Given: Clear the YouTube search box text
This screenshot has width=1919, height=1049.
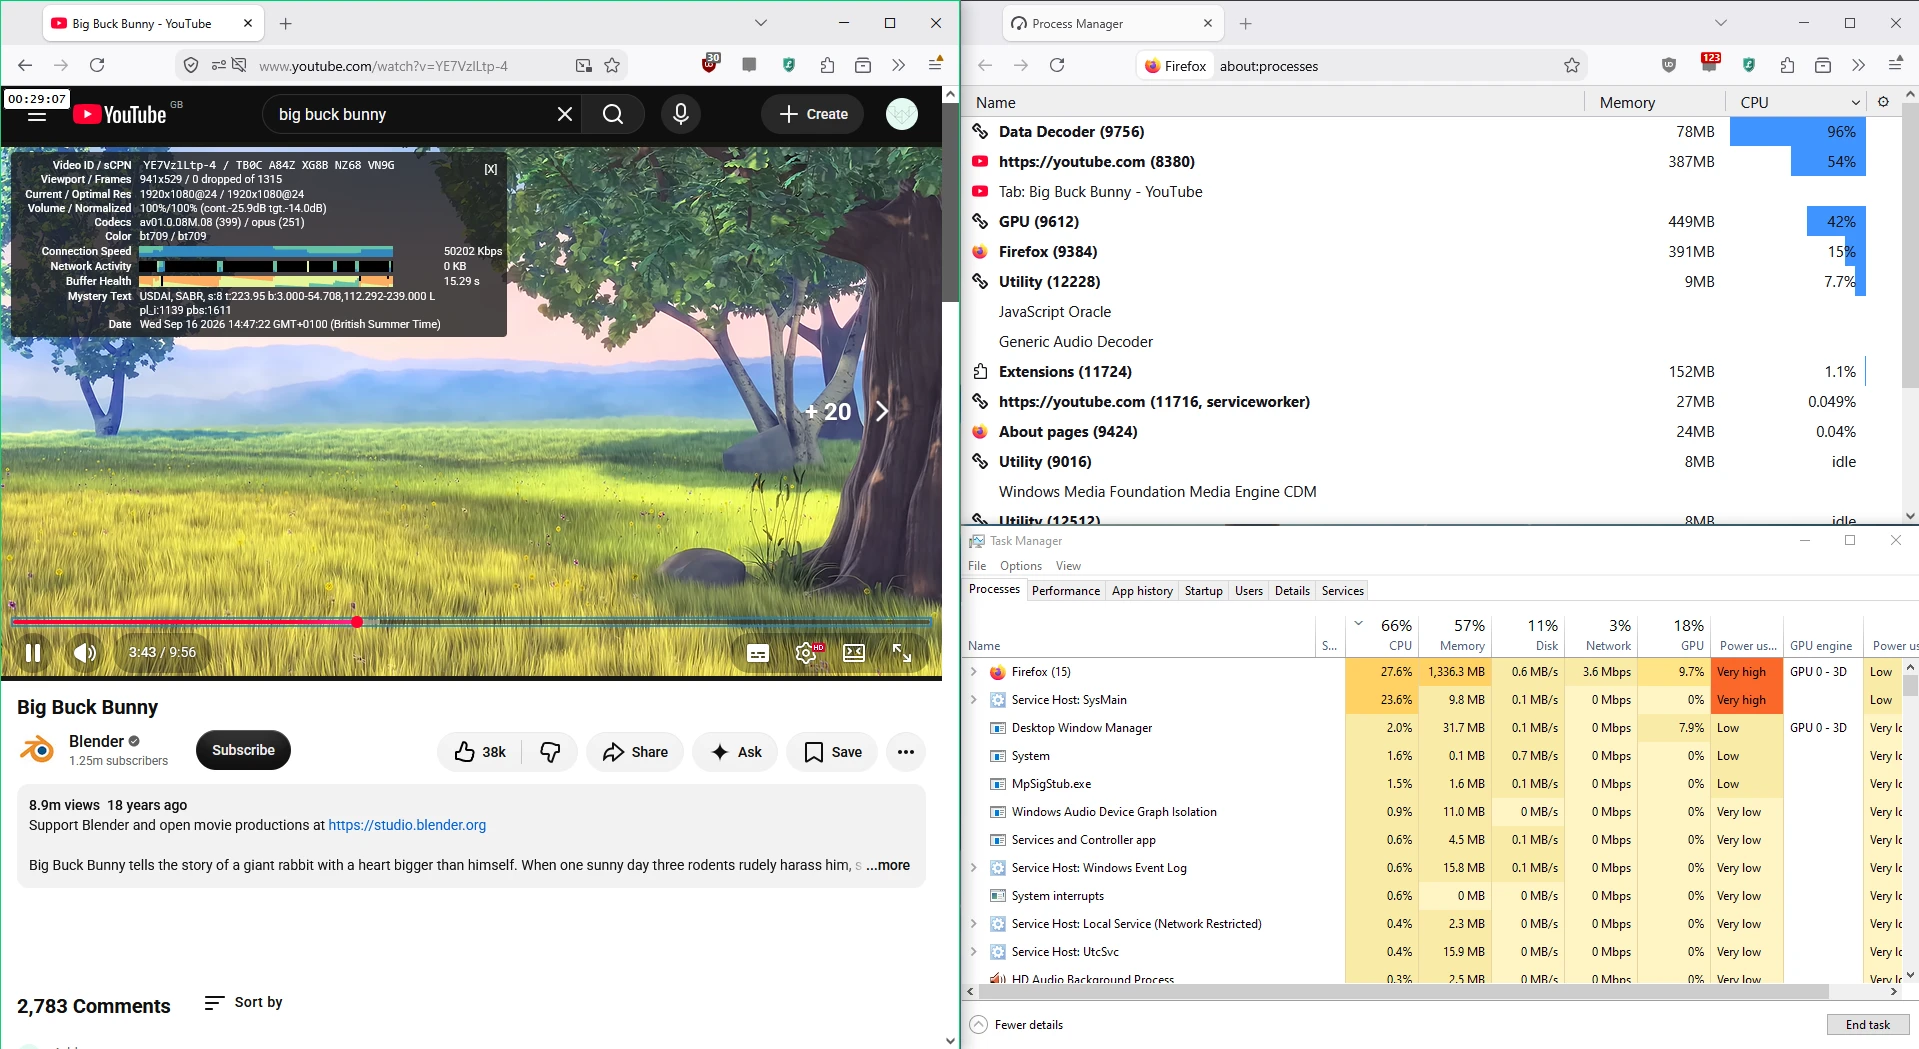Looking at the screenshot, I should (x=565, y=114).
